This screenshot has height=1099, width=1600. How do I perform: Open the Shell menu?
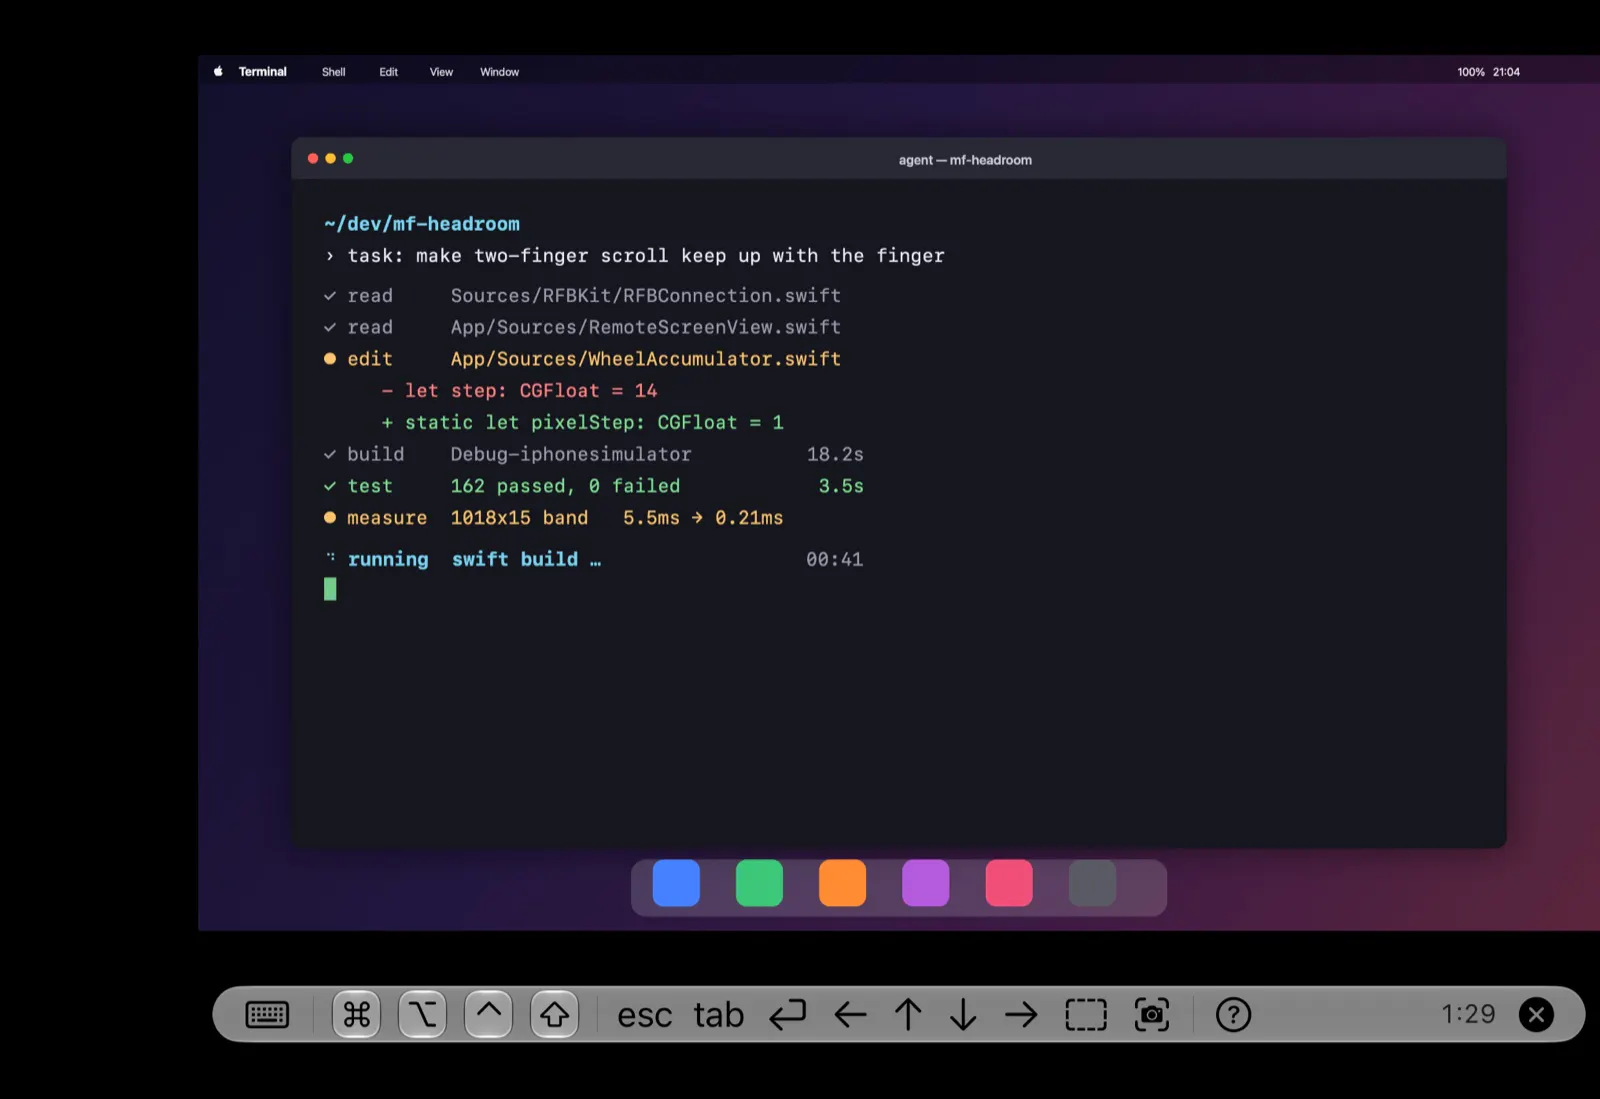click(x=333, y=72)
